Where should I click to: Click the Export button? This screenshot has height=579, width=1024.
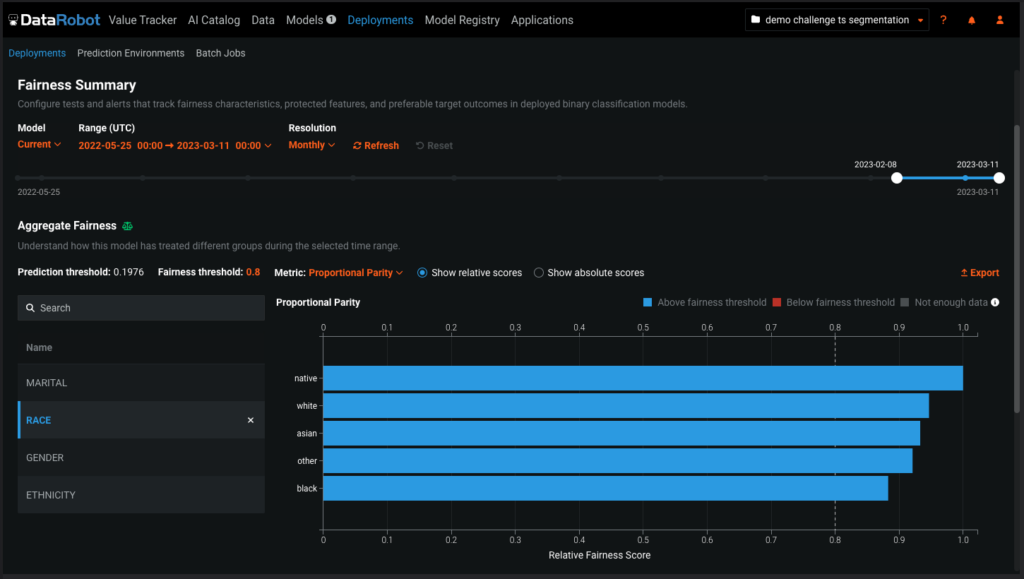click(x=980, y=273)
